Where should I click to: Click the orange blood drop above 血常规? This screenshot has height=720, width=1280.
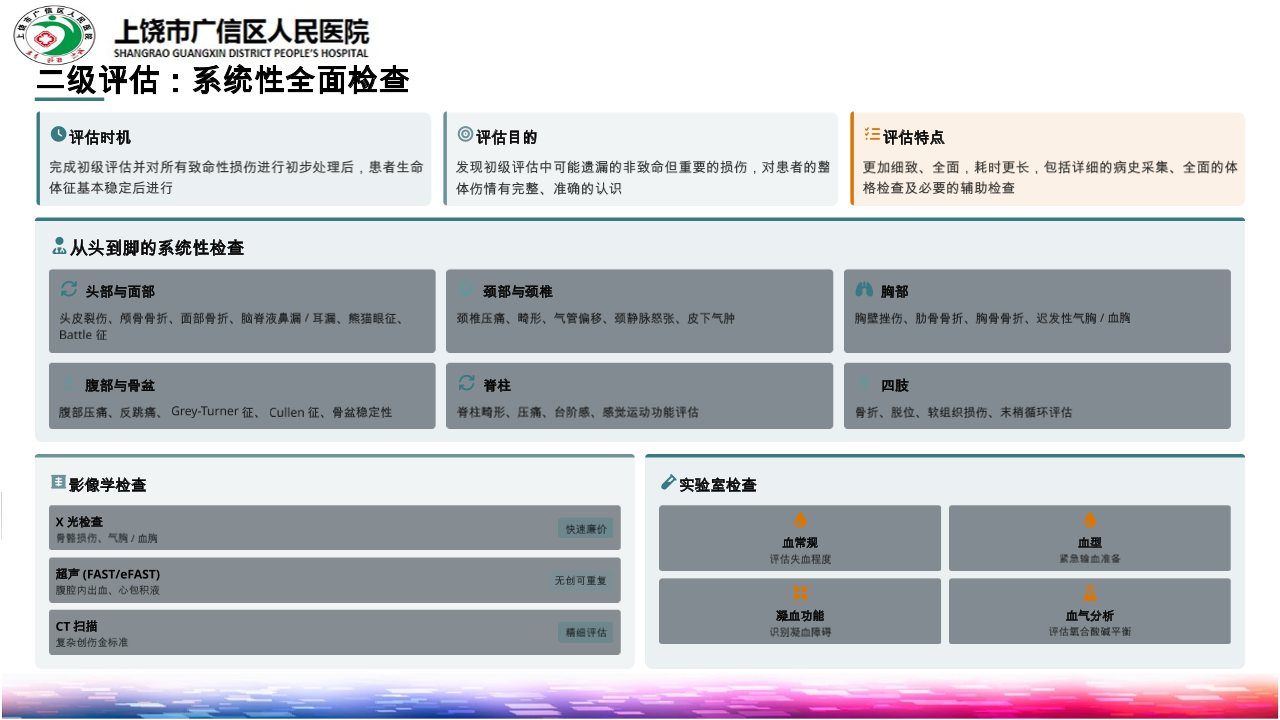pyautogui.click(x=800, y=520)
